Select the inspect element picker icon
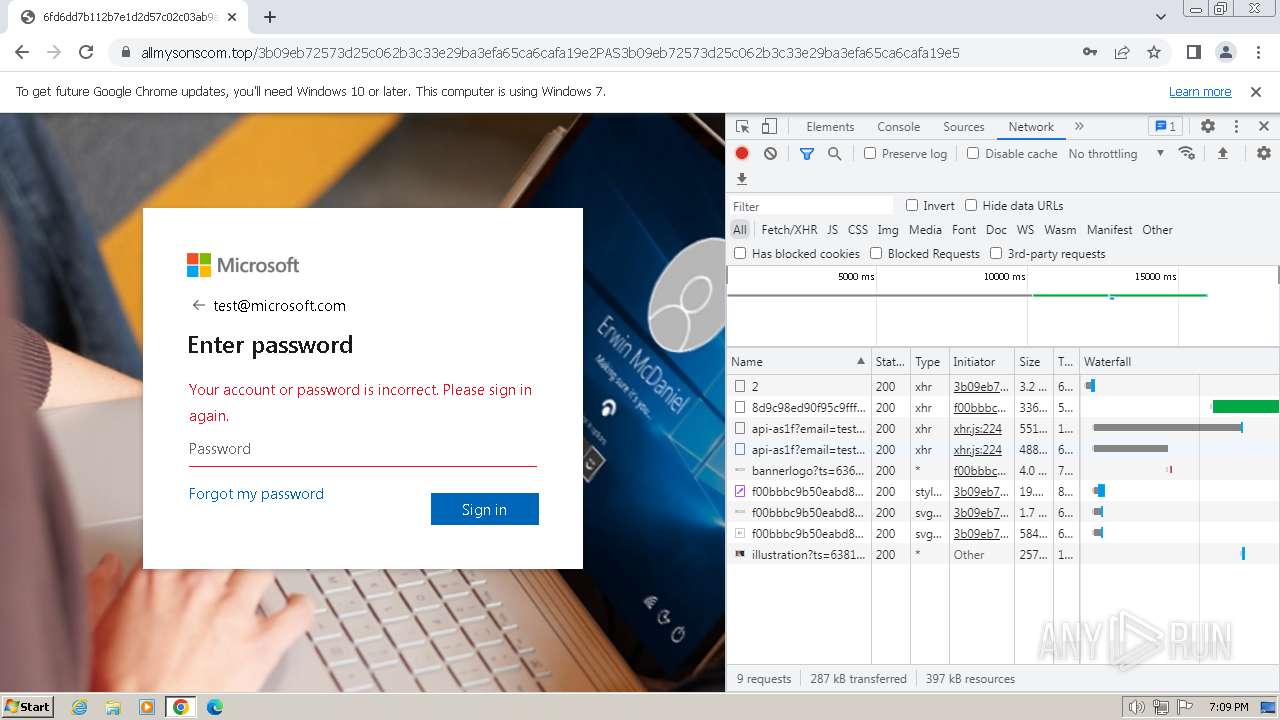 742,126
